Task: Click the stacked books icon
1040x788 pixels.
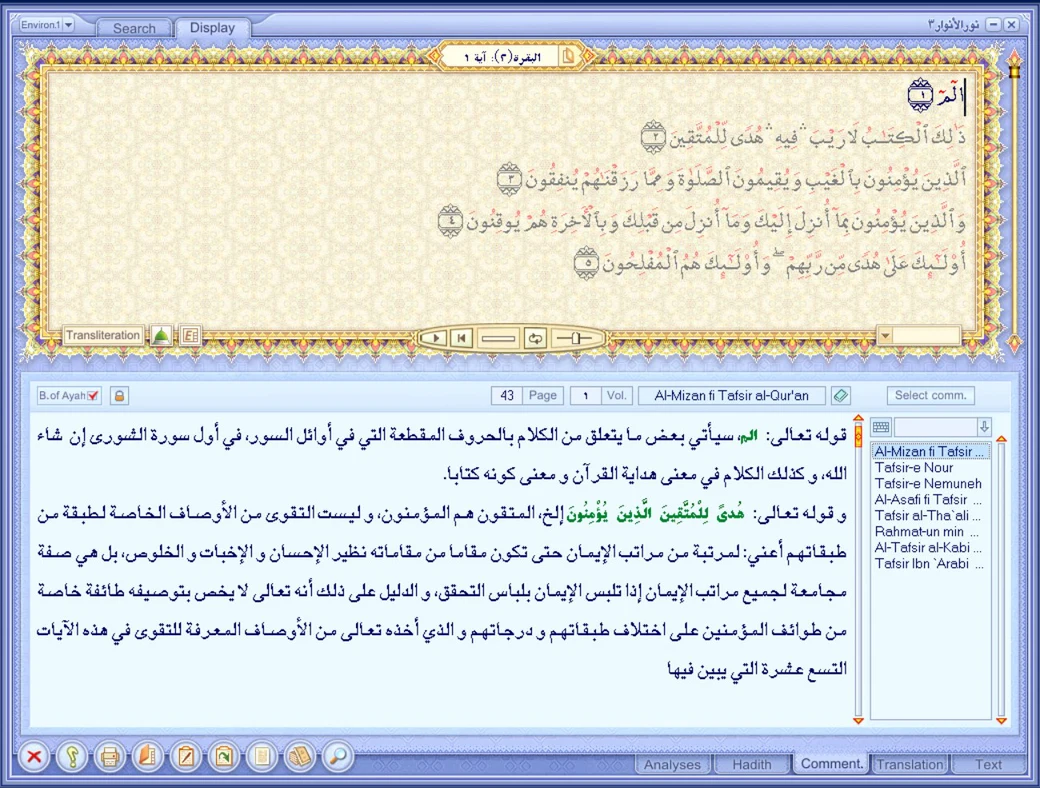Action: (x=300, y=757)
